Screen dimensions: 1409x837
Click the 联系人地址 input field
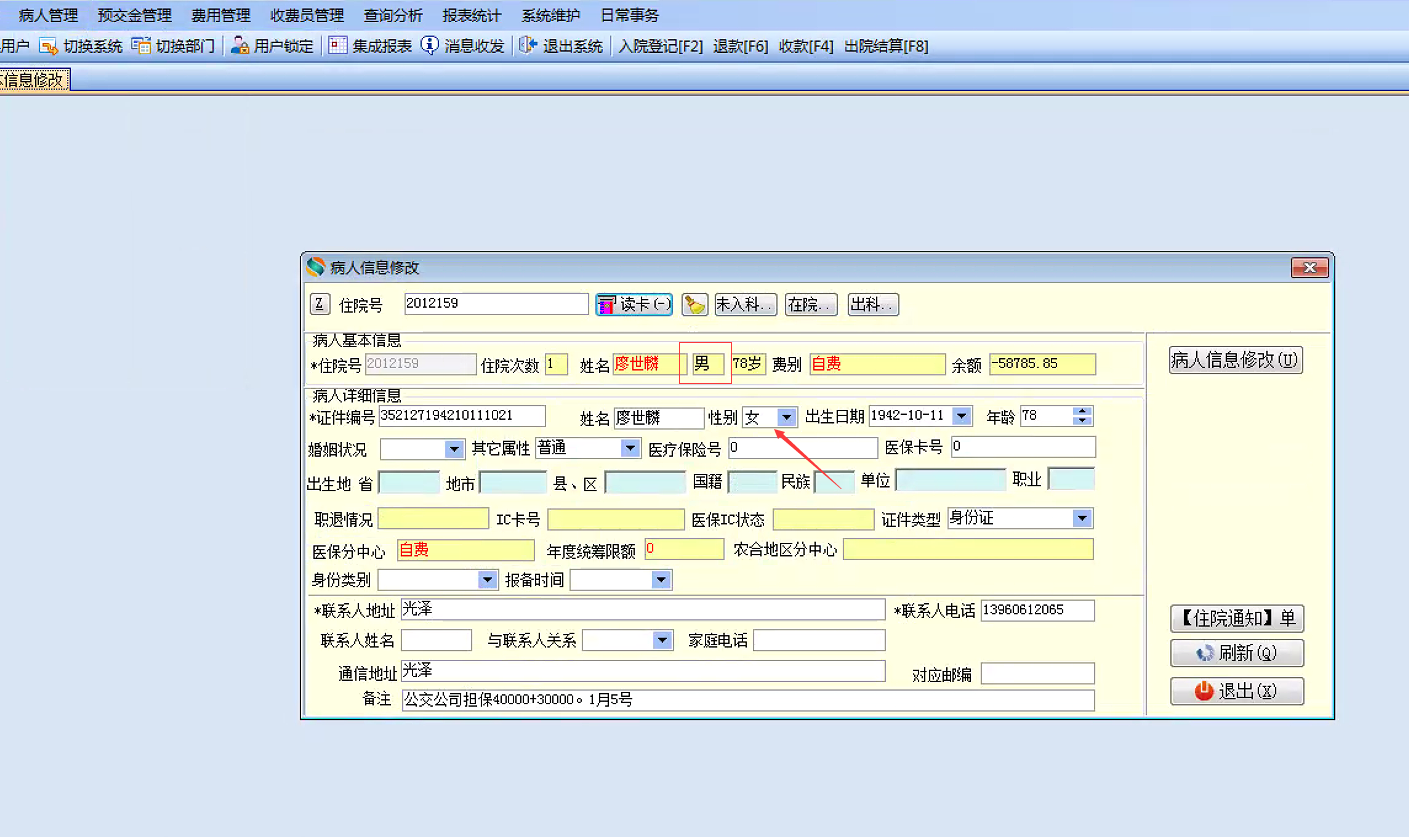tap(643, 610)
